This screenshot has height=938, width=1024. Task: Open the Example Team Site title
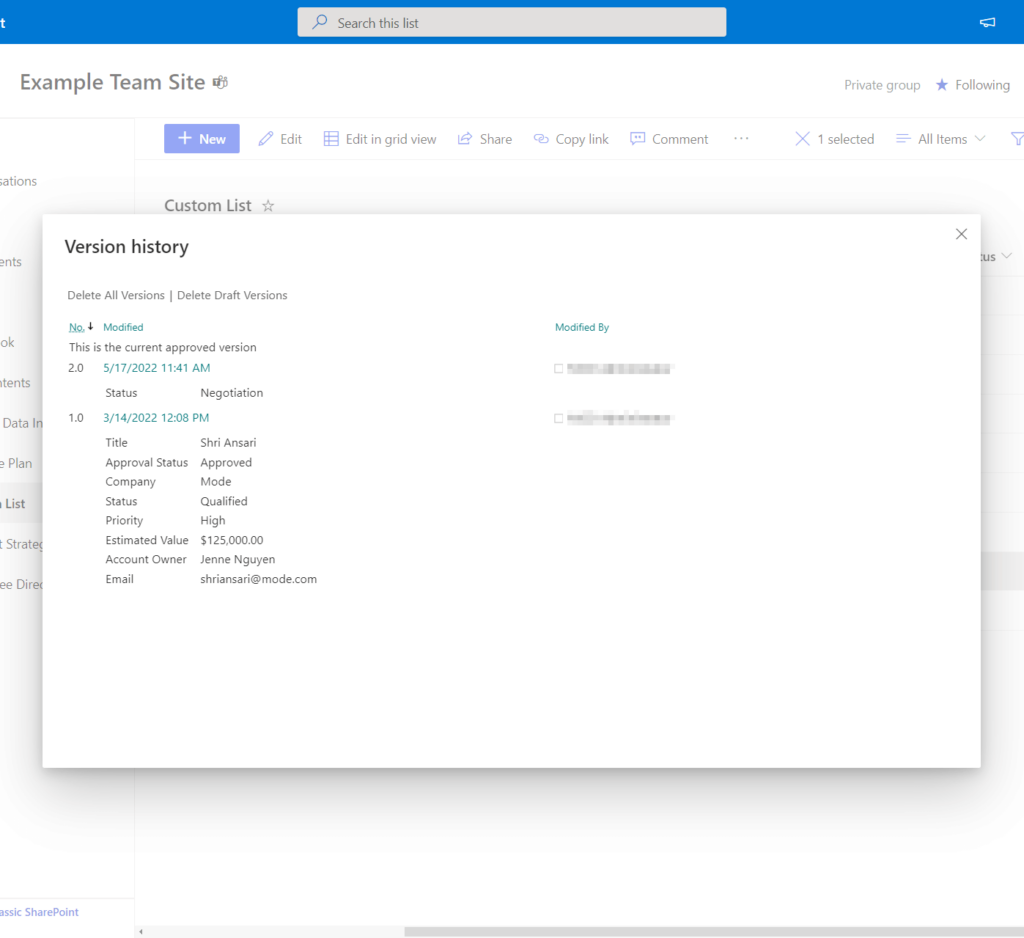point(112,82)
